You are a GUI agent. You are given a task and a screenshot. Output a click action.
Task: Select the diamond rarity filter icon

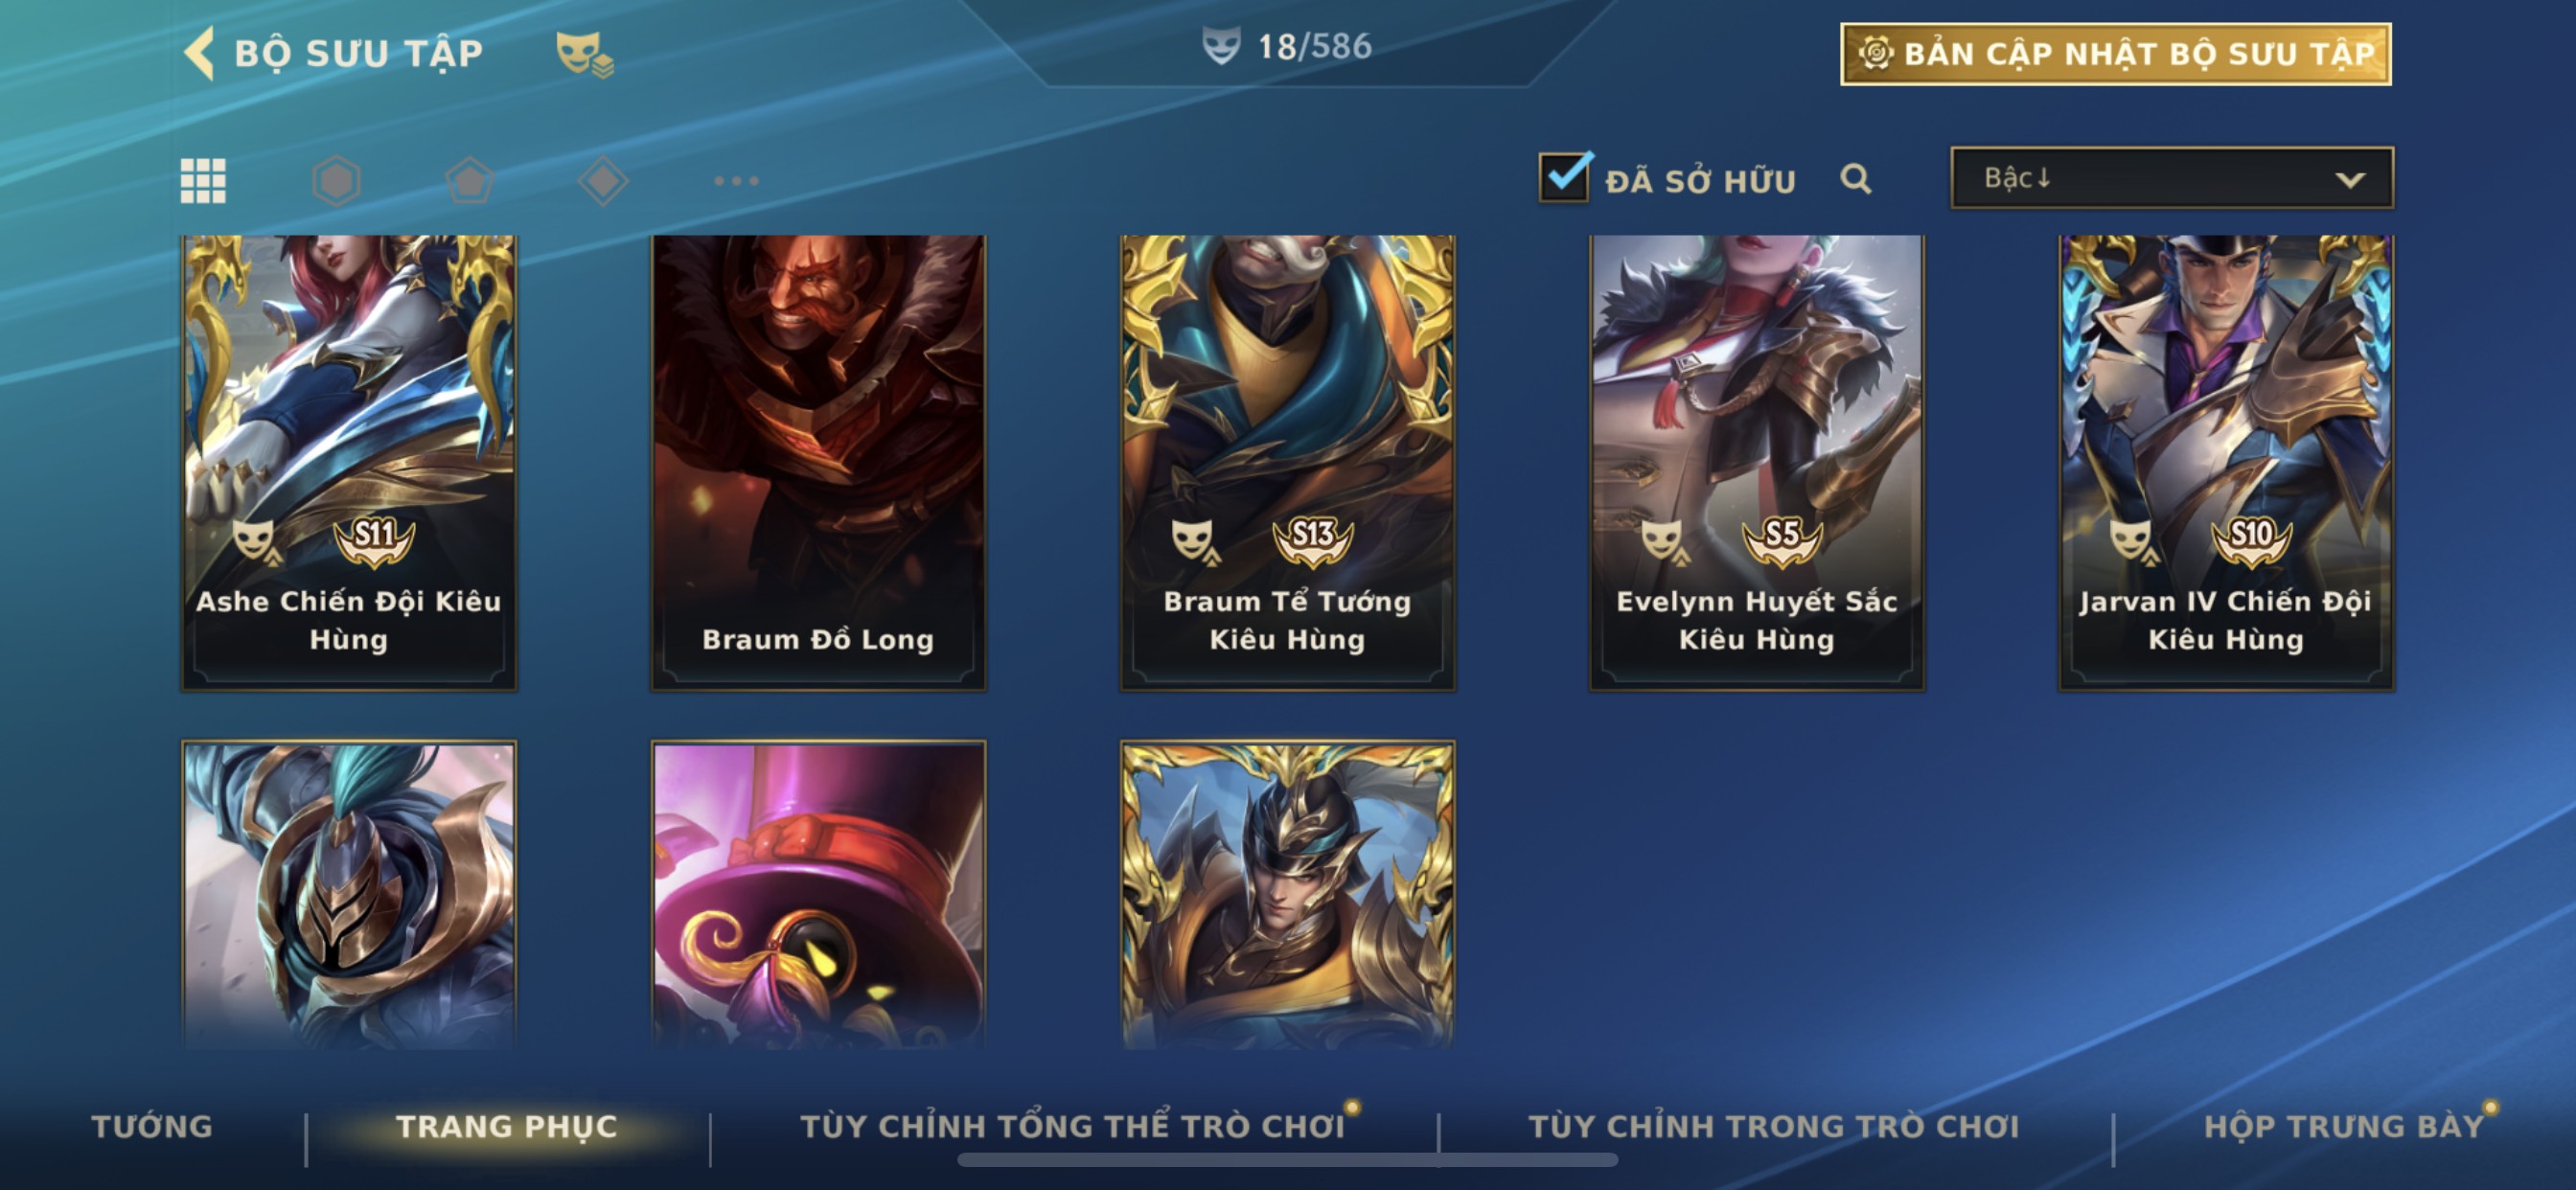click(603, 181)
